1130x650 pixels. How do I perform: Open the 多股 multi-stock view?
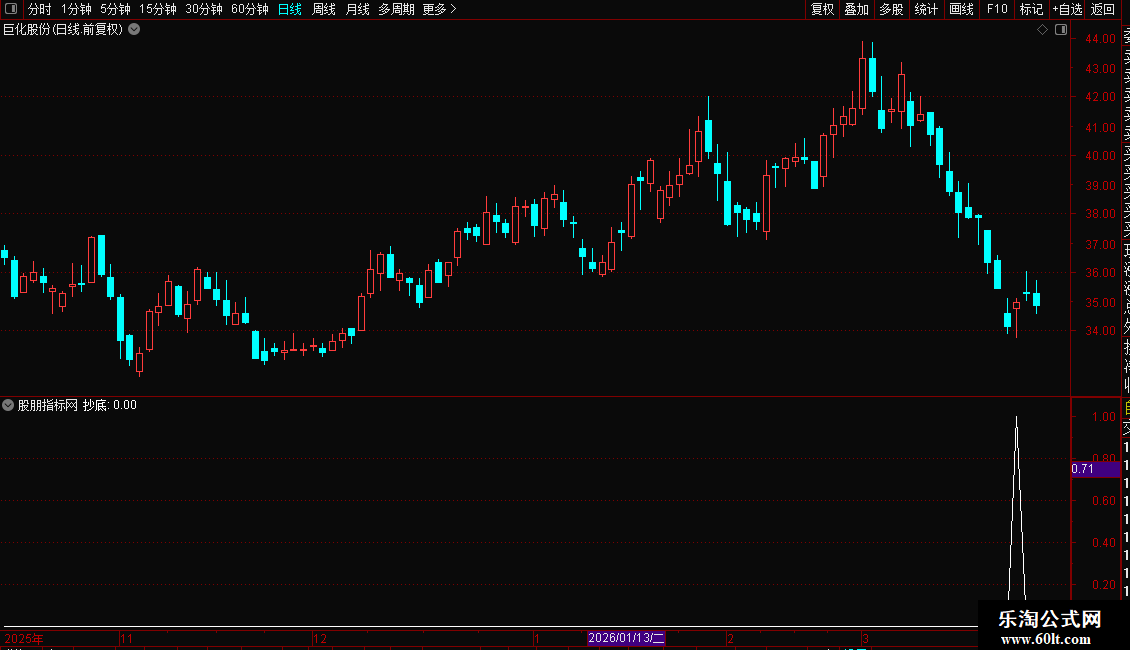891,9
